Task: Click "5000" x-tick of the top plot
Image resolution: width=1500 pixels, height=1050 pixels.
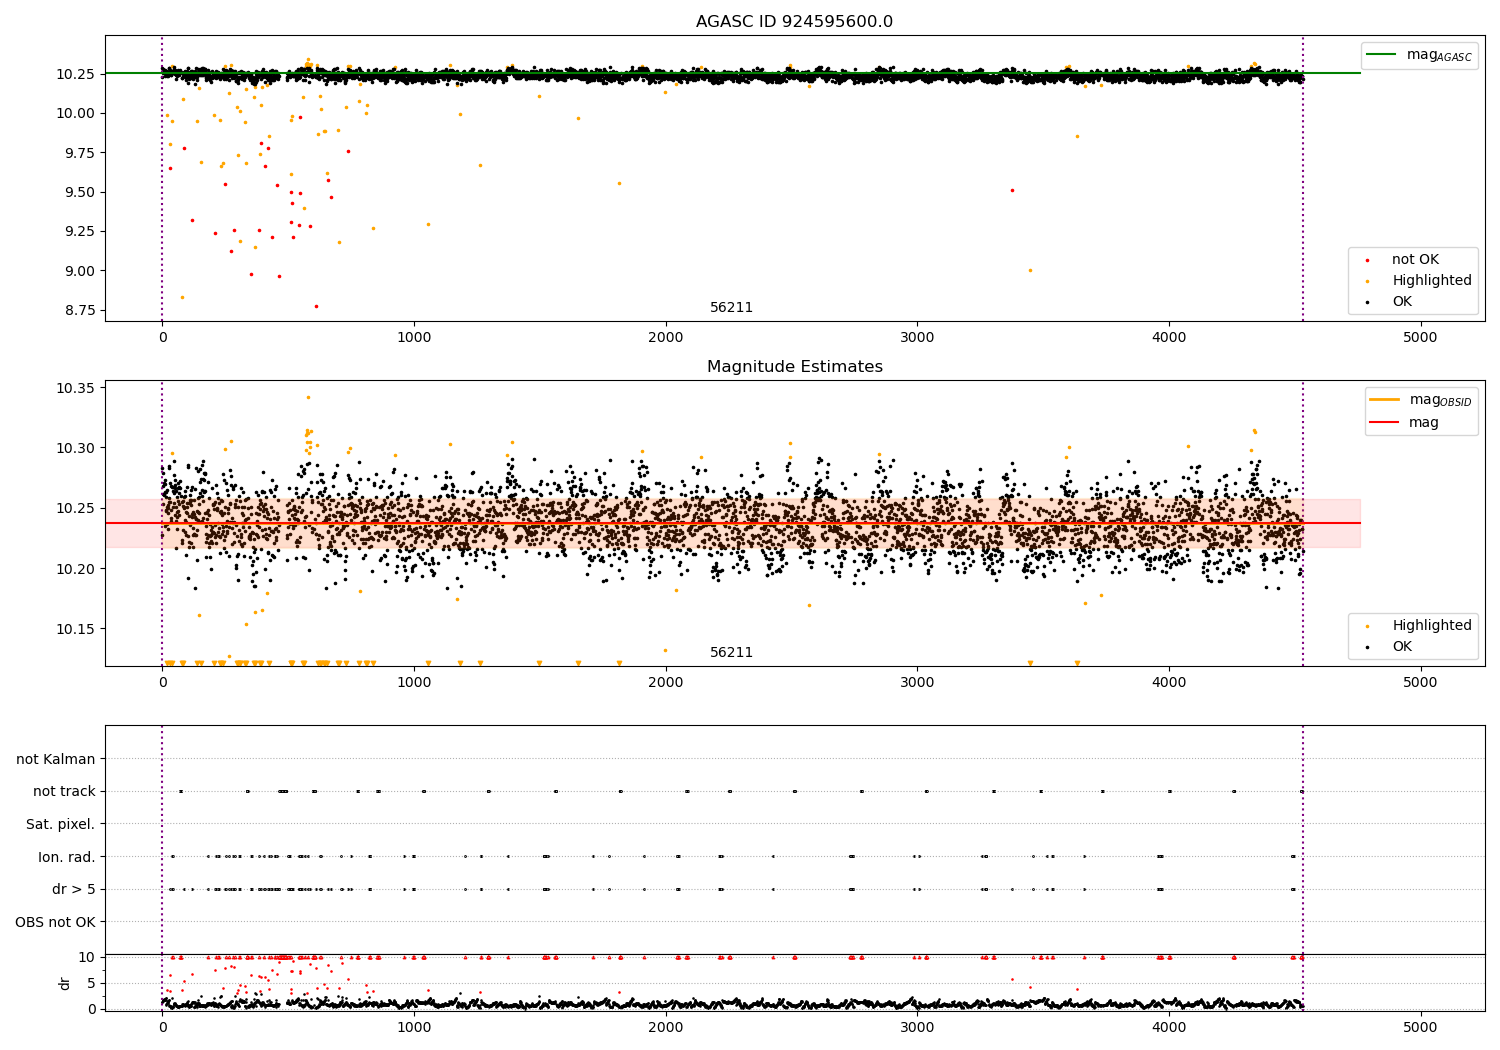Action: (1421, 338)
